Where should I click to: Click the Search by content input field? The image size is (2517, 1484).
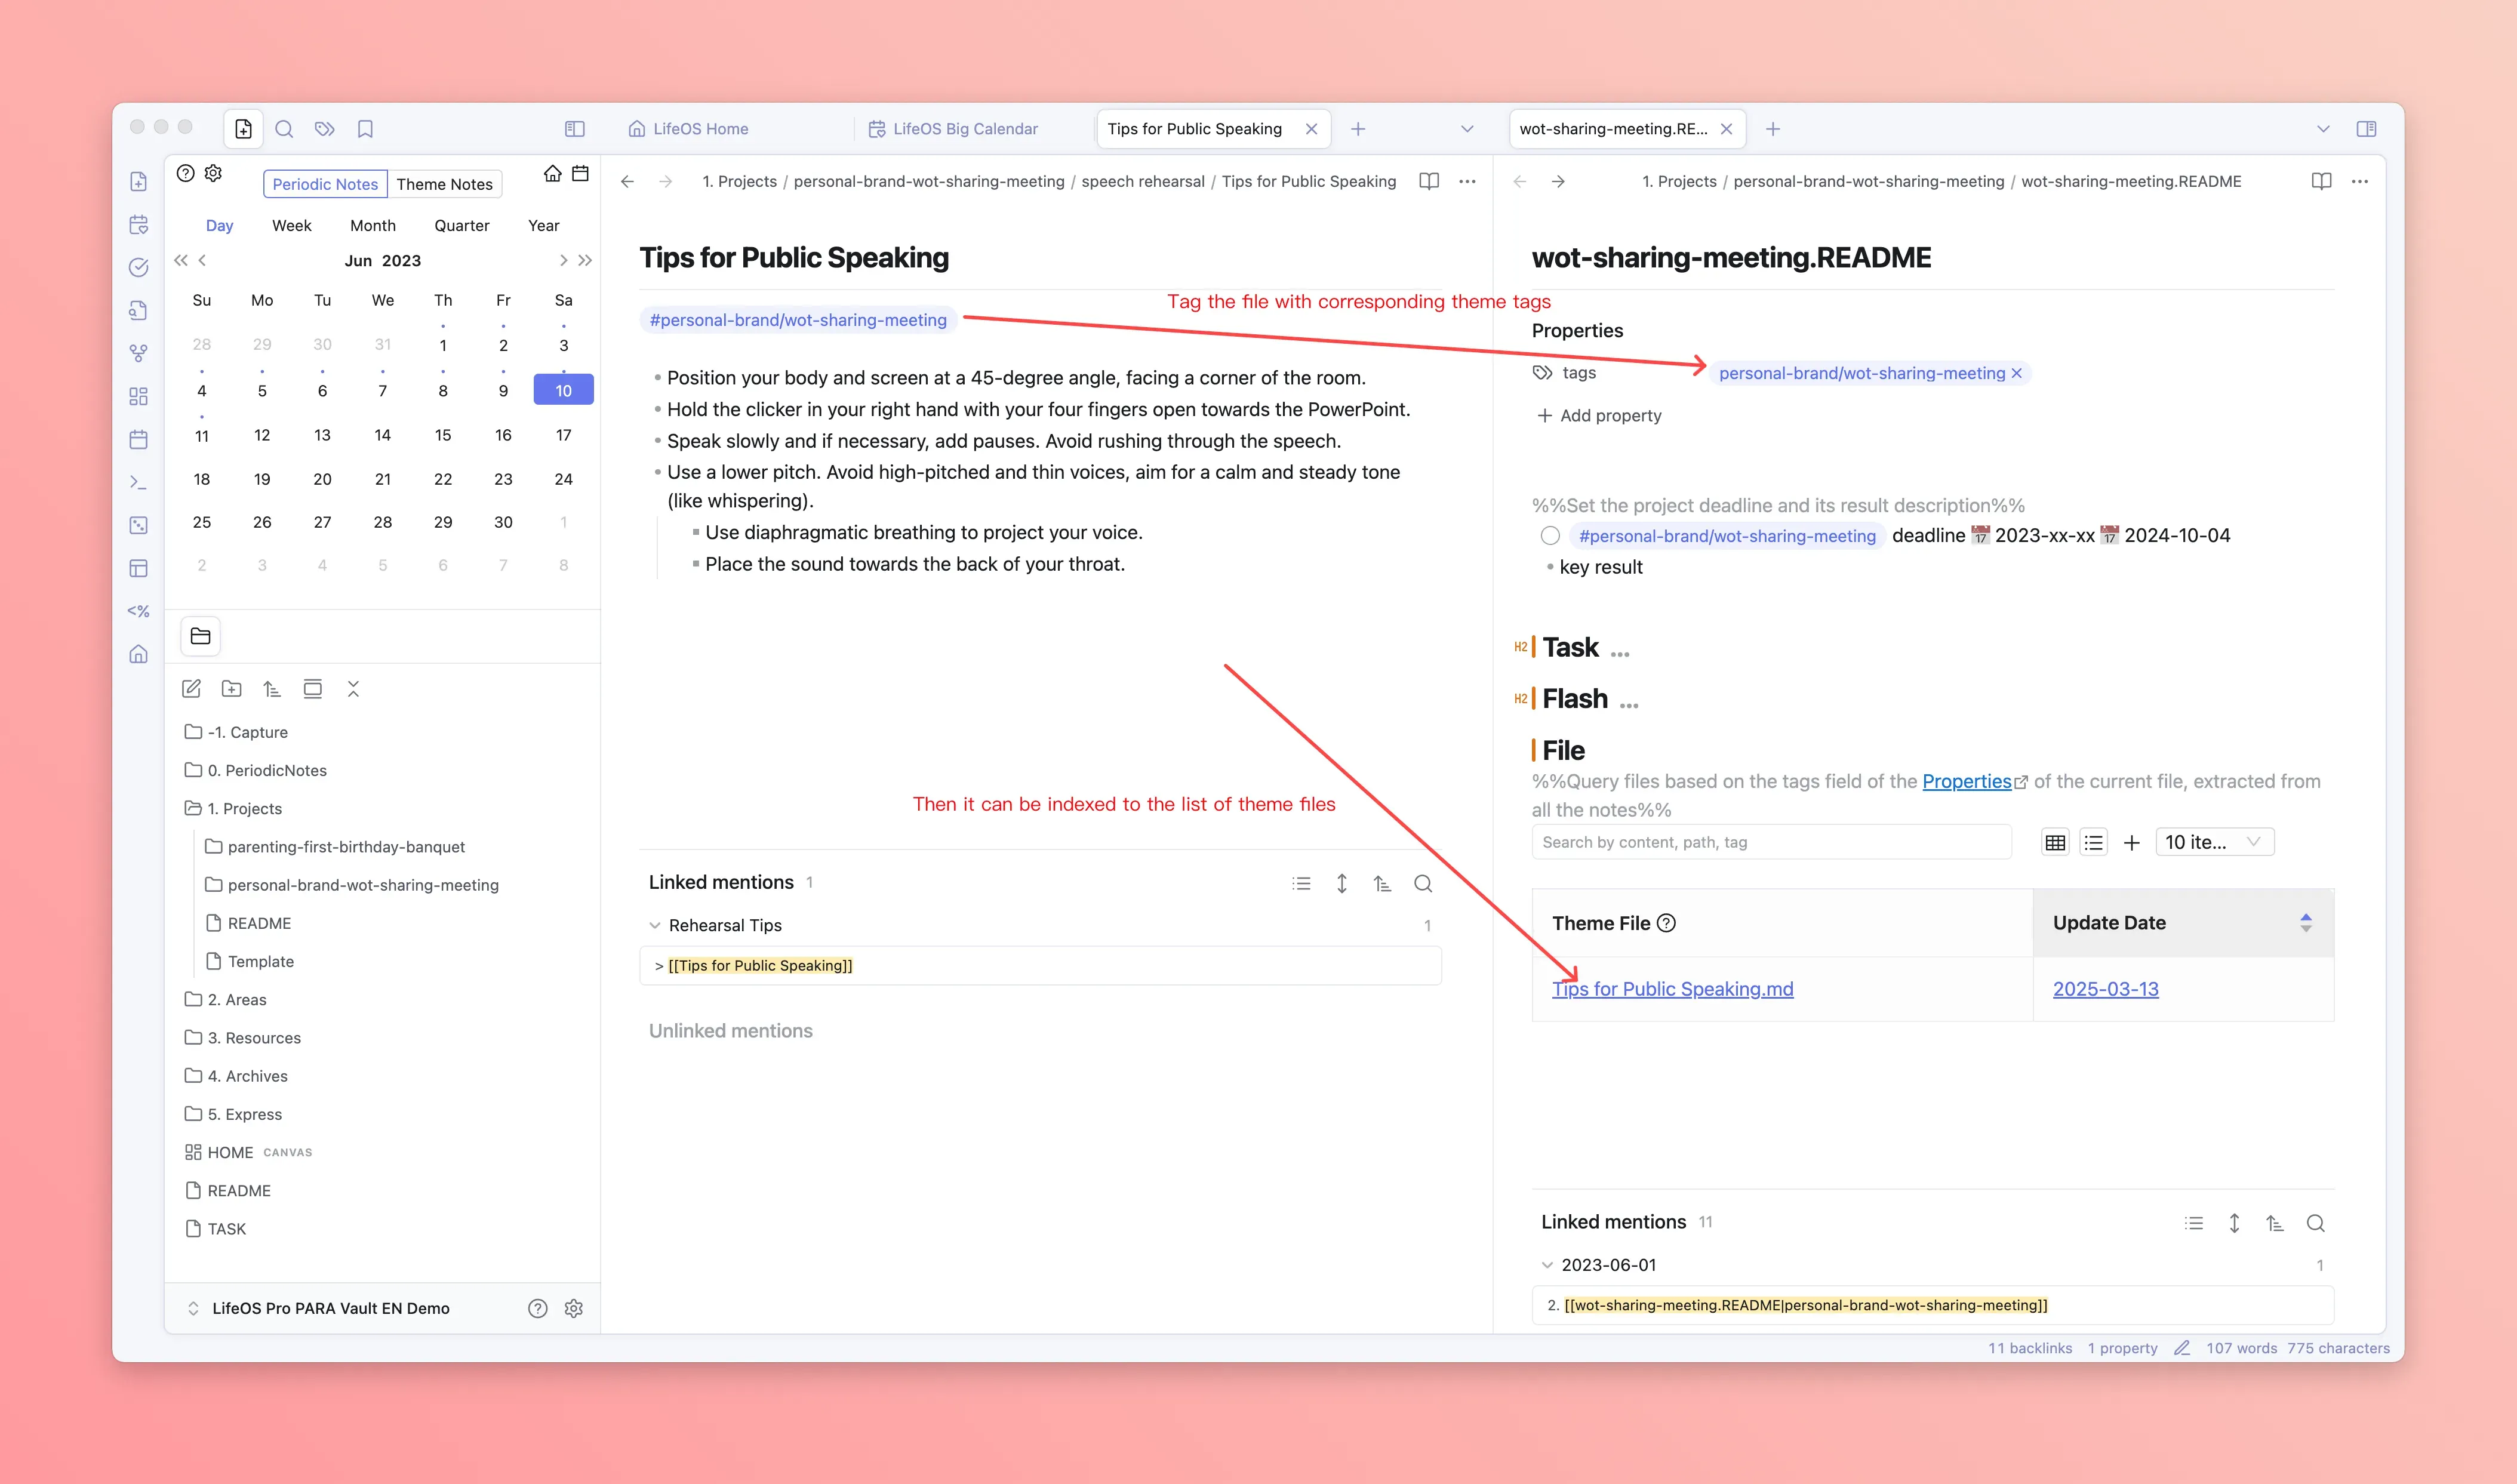coord(1770,843)
